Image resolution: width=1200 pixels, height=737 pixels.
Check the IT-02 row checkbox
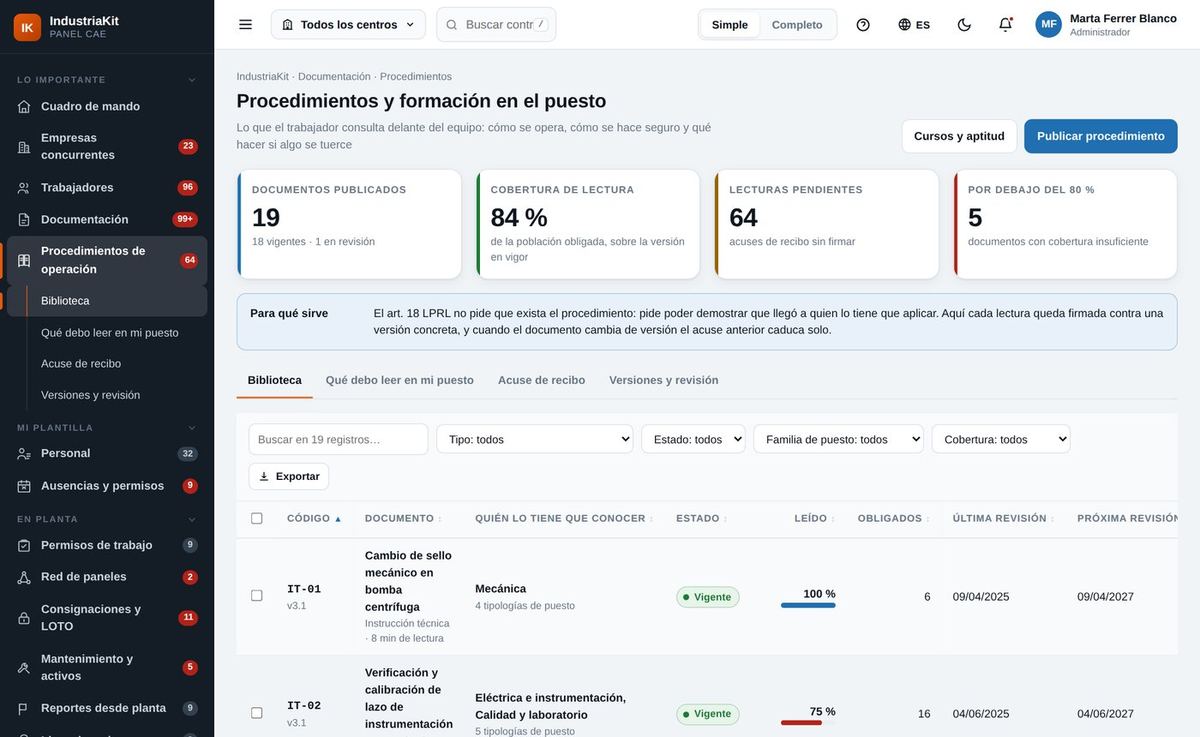coord(257,713)
